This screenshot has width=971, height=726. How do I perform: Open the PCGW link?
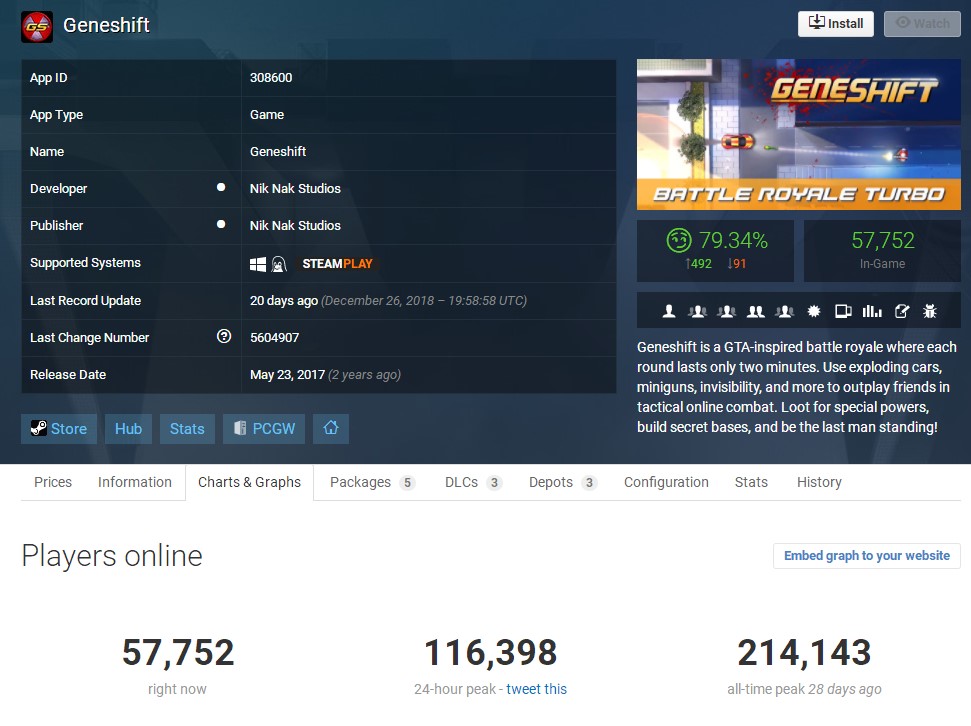[x=264, y=429]
